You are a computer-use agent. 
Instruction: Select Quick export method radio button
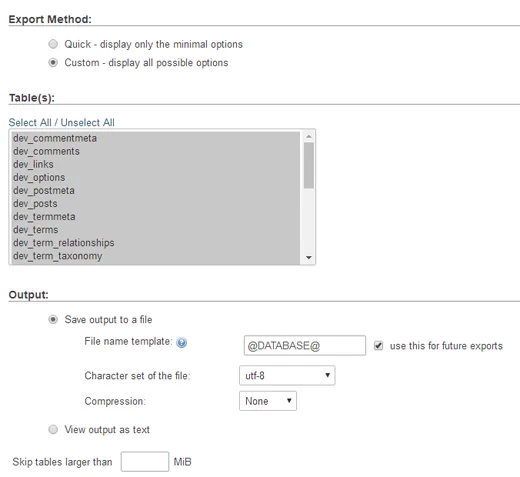[x=53, y=44]
